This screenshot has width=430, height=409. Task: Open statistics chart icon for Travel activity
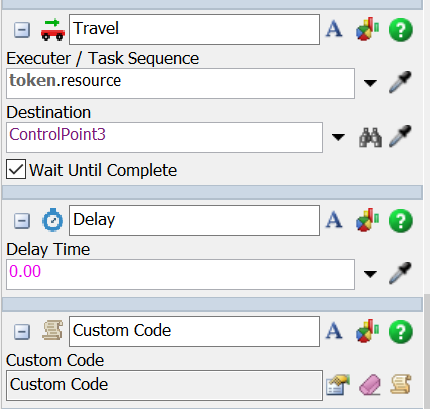(367, 29)
